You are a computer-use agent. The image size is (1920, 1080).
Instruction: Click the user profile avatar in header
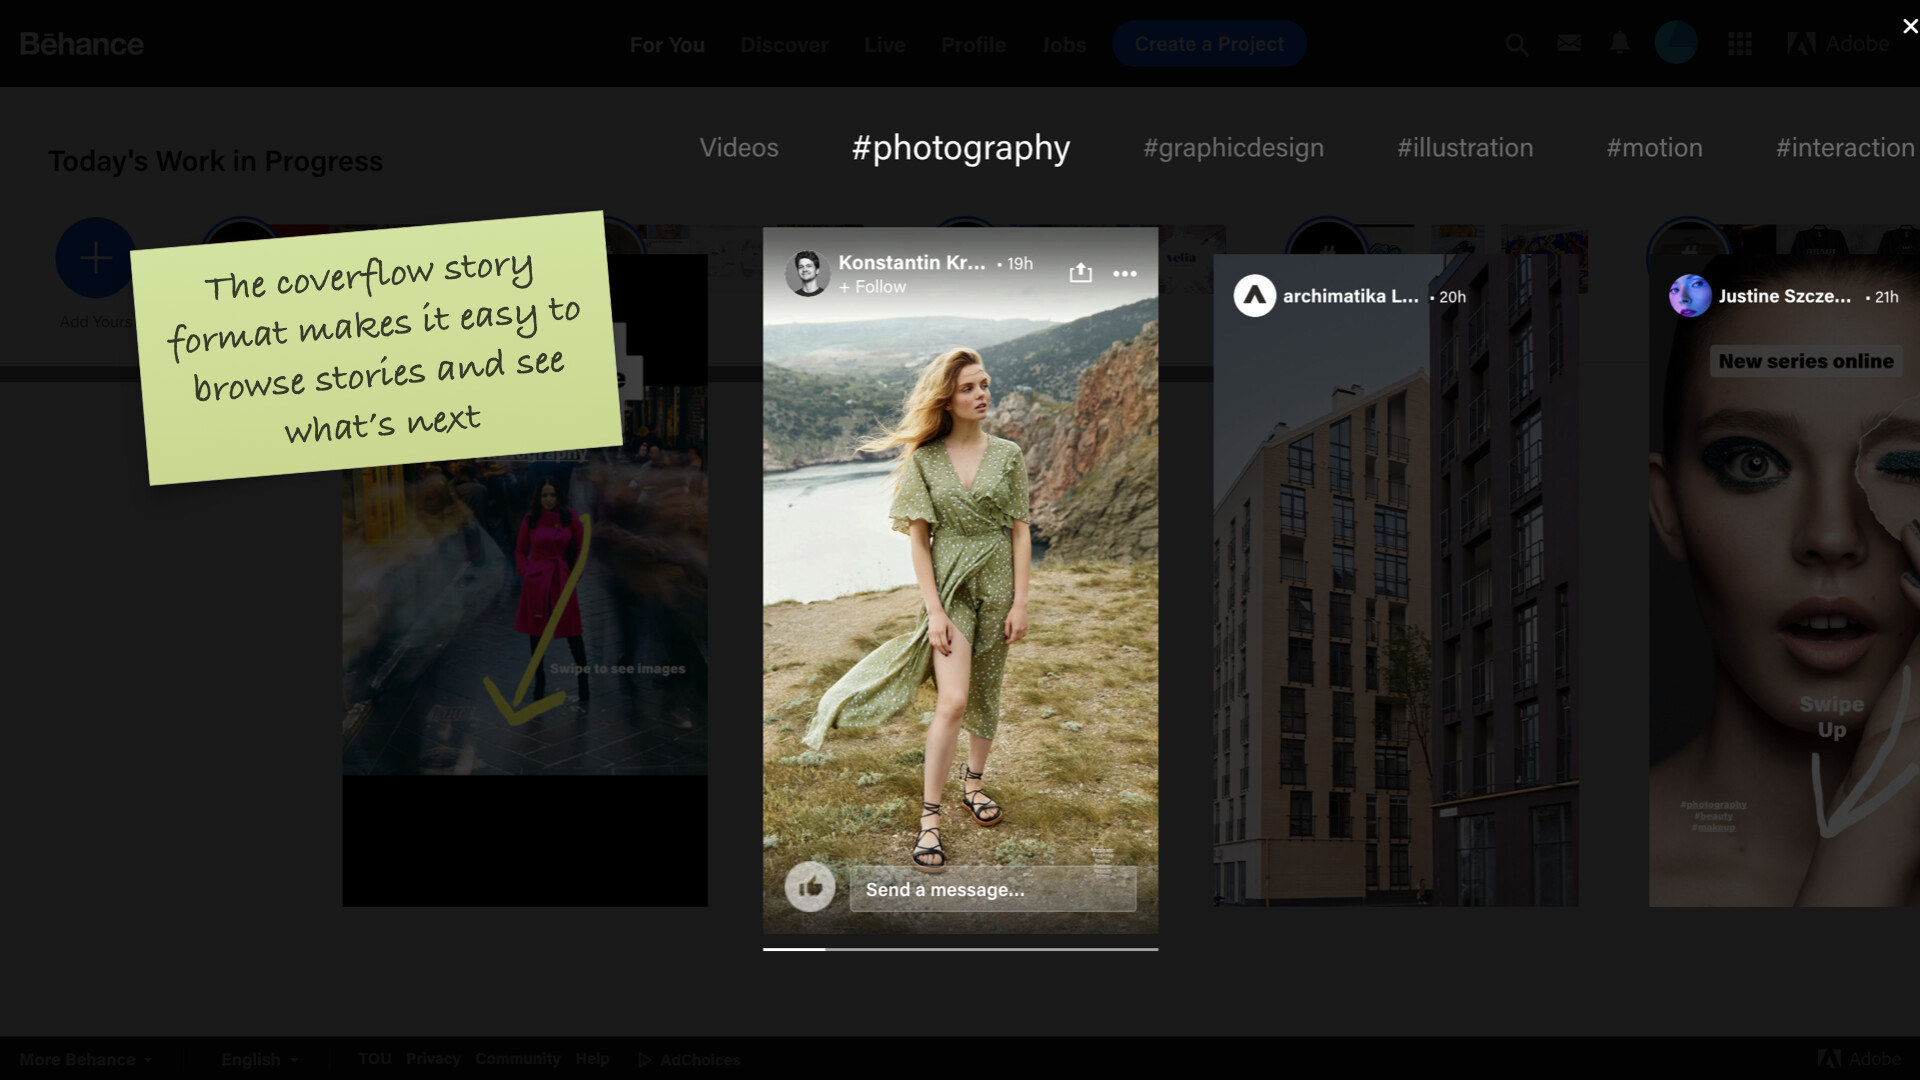[1676, 43]
